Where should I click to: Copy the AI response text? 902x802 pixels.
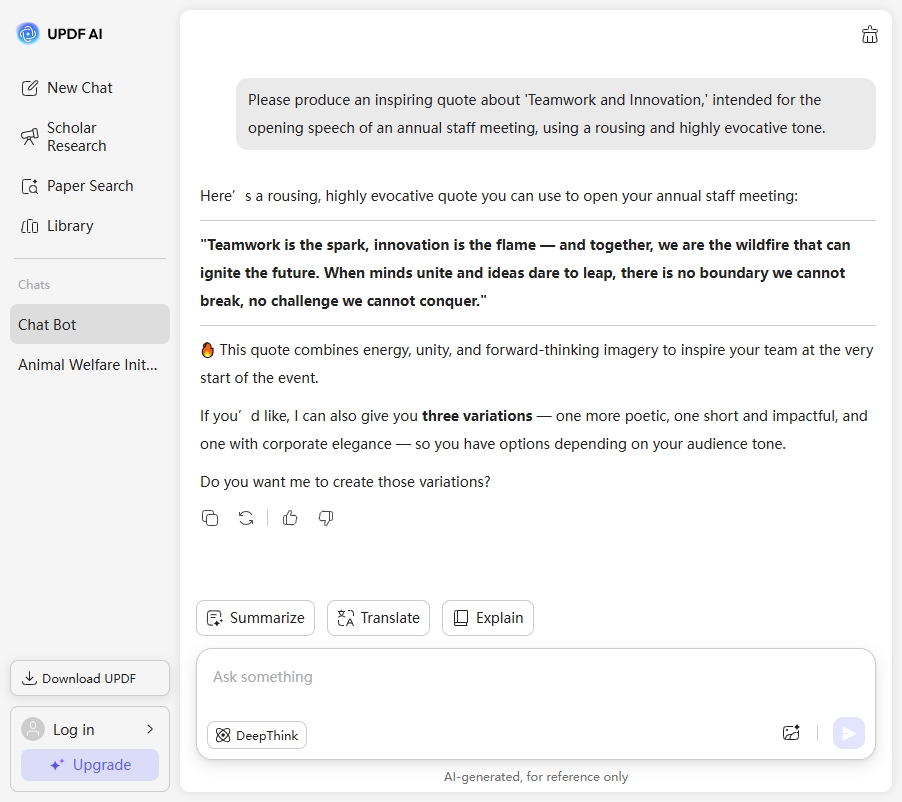click(210, 518)
